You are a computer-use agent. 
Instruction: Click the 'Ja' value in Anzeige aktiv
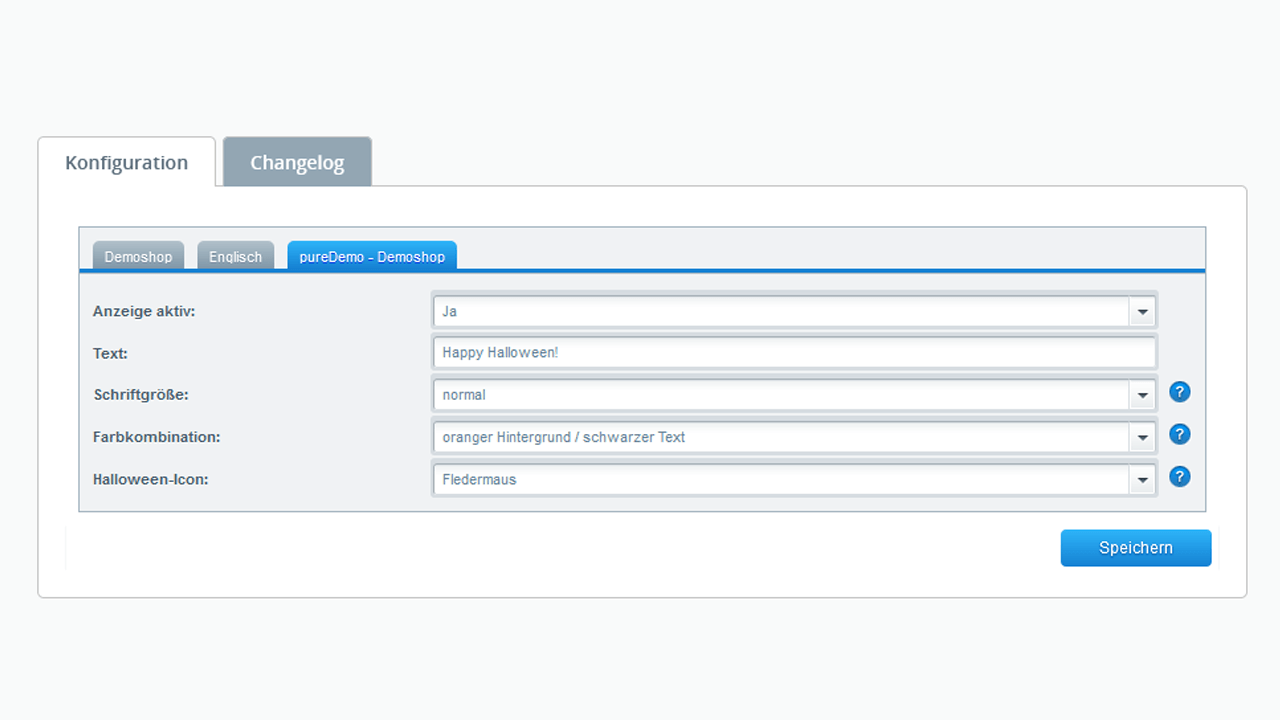point(450,311)
